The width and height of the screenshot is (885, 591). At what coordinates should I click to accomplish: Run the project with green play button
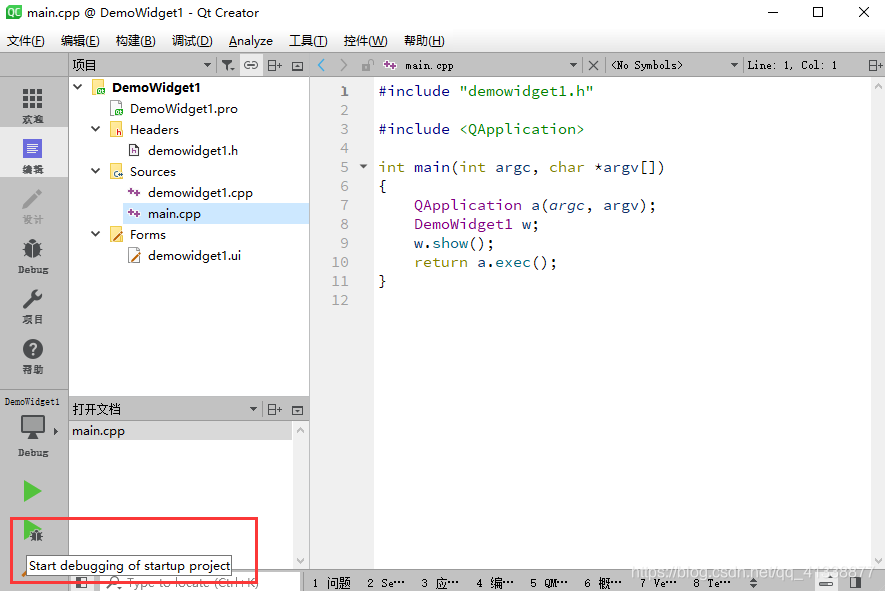(33, 491)
